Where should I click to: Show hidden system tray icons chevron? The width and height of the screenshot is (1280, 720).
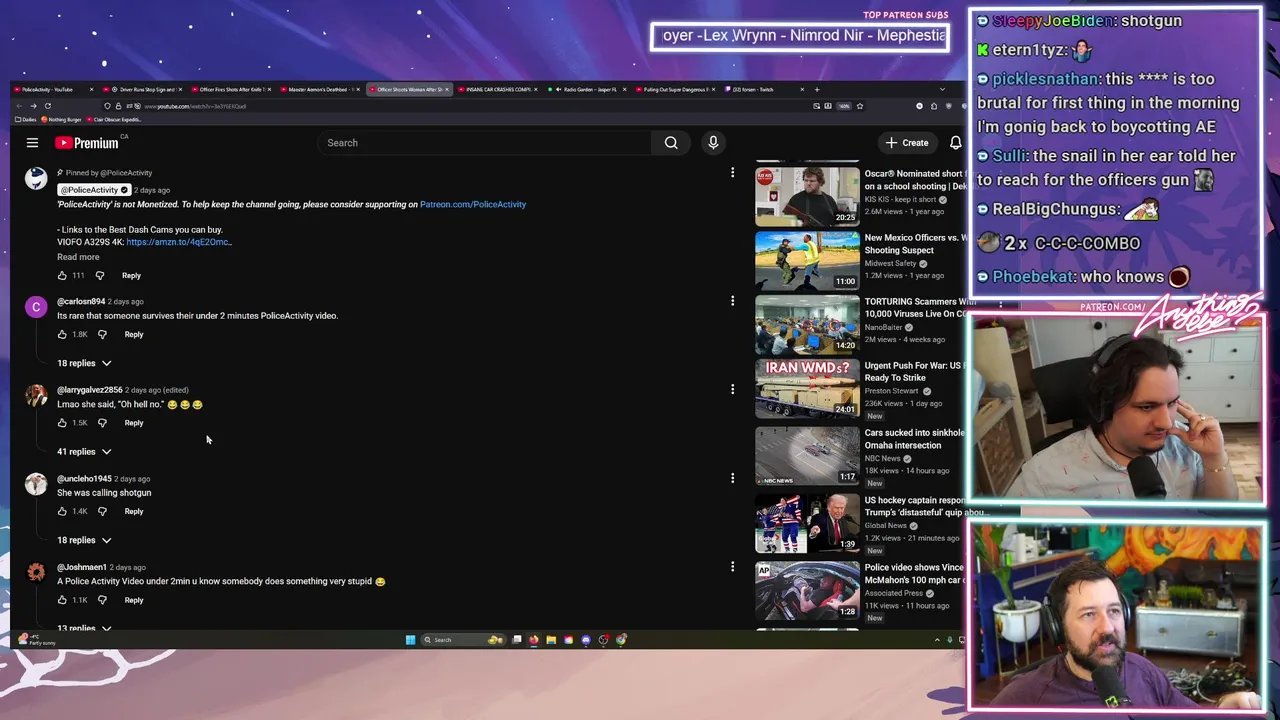click(x=937, y=640)
